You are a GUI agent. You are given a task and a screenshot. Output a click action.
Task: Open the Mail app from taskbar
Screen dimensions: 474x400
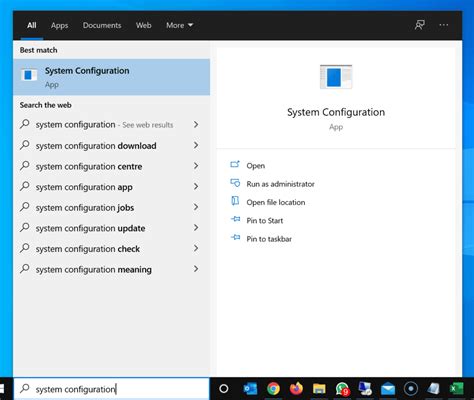[388, 389]
